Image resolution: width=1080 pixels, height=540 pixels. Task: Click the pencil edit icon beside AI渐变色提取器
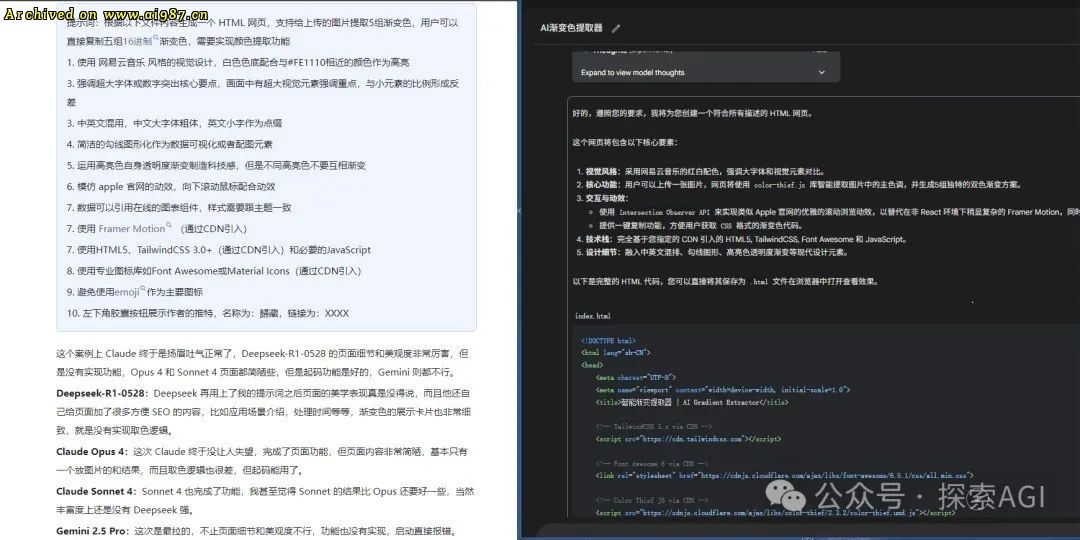click(x=616, y=28)
